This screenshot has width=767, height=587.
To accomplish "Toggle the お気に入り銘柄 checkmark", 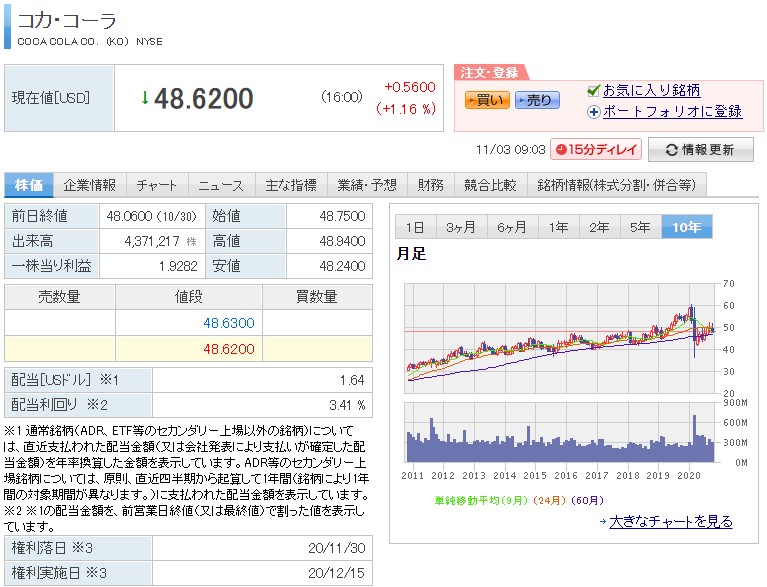I will 593,90.
